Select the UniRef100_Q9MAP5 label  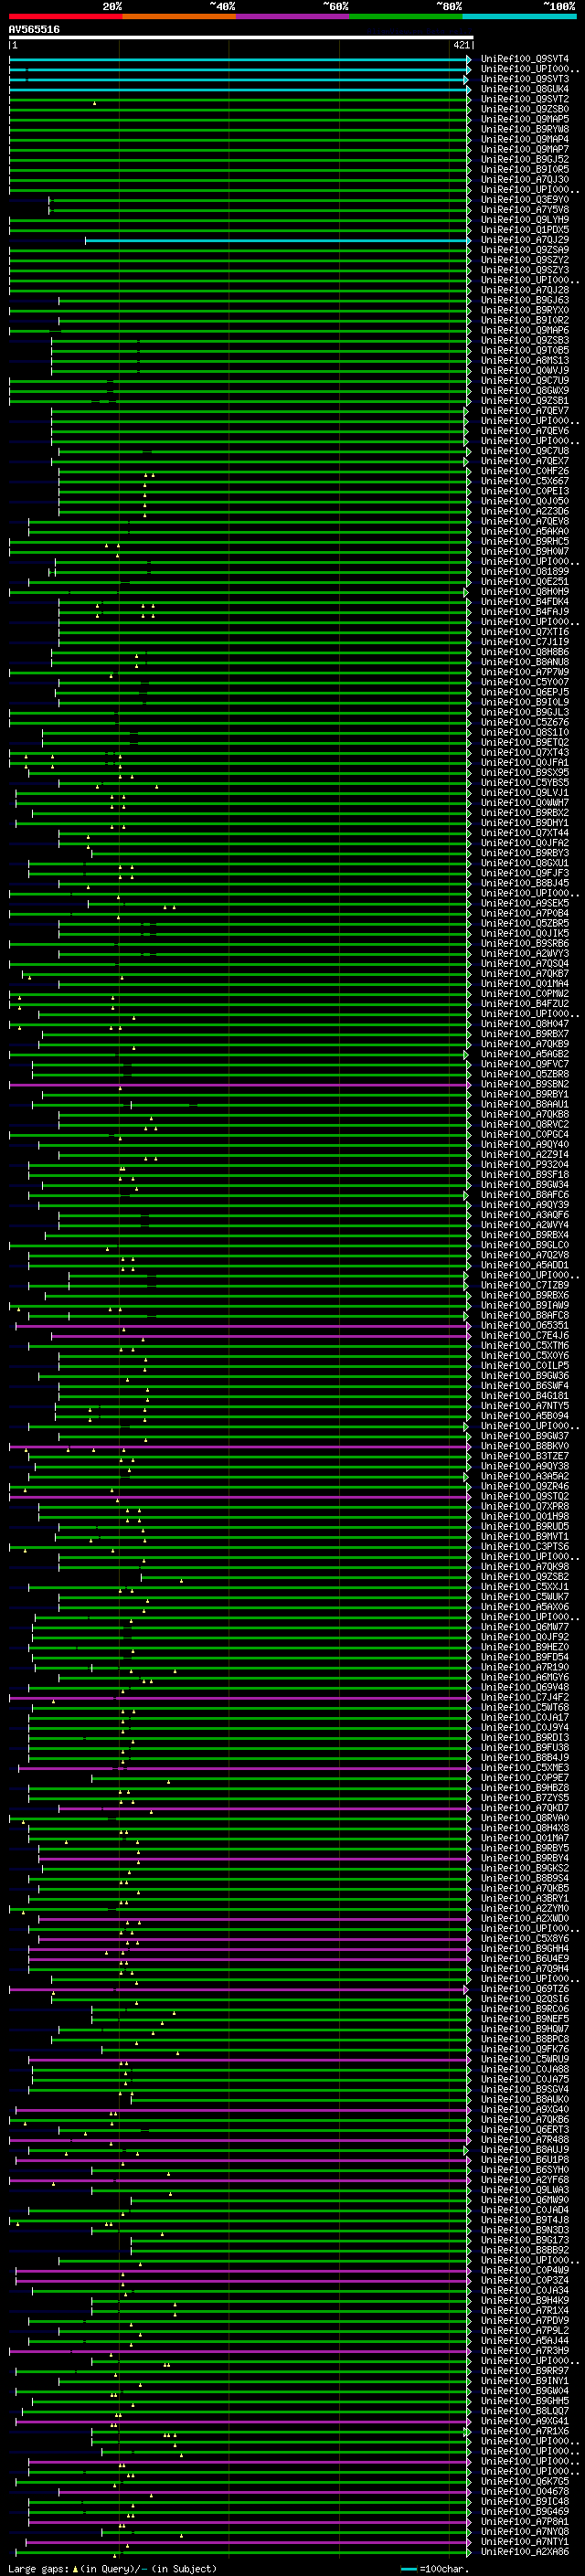[524, 119]
